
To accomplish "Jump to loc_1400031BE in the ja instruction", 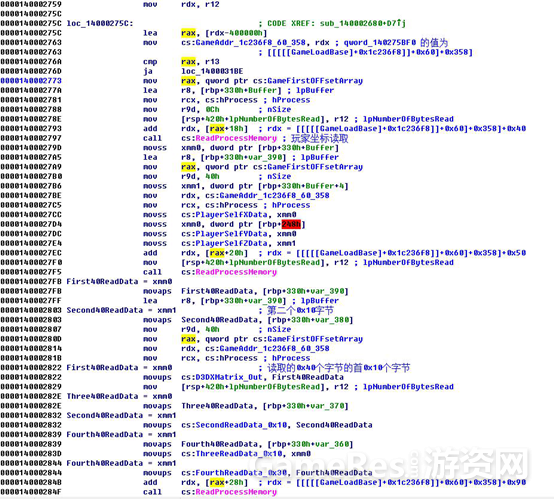I will coord(212,71).
